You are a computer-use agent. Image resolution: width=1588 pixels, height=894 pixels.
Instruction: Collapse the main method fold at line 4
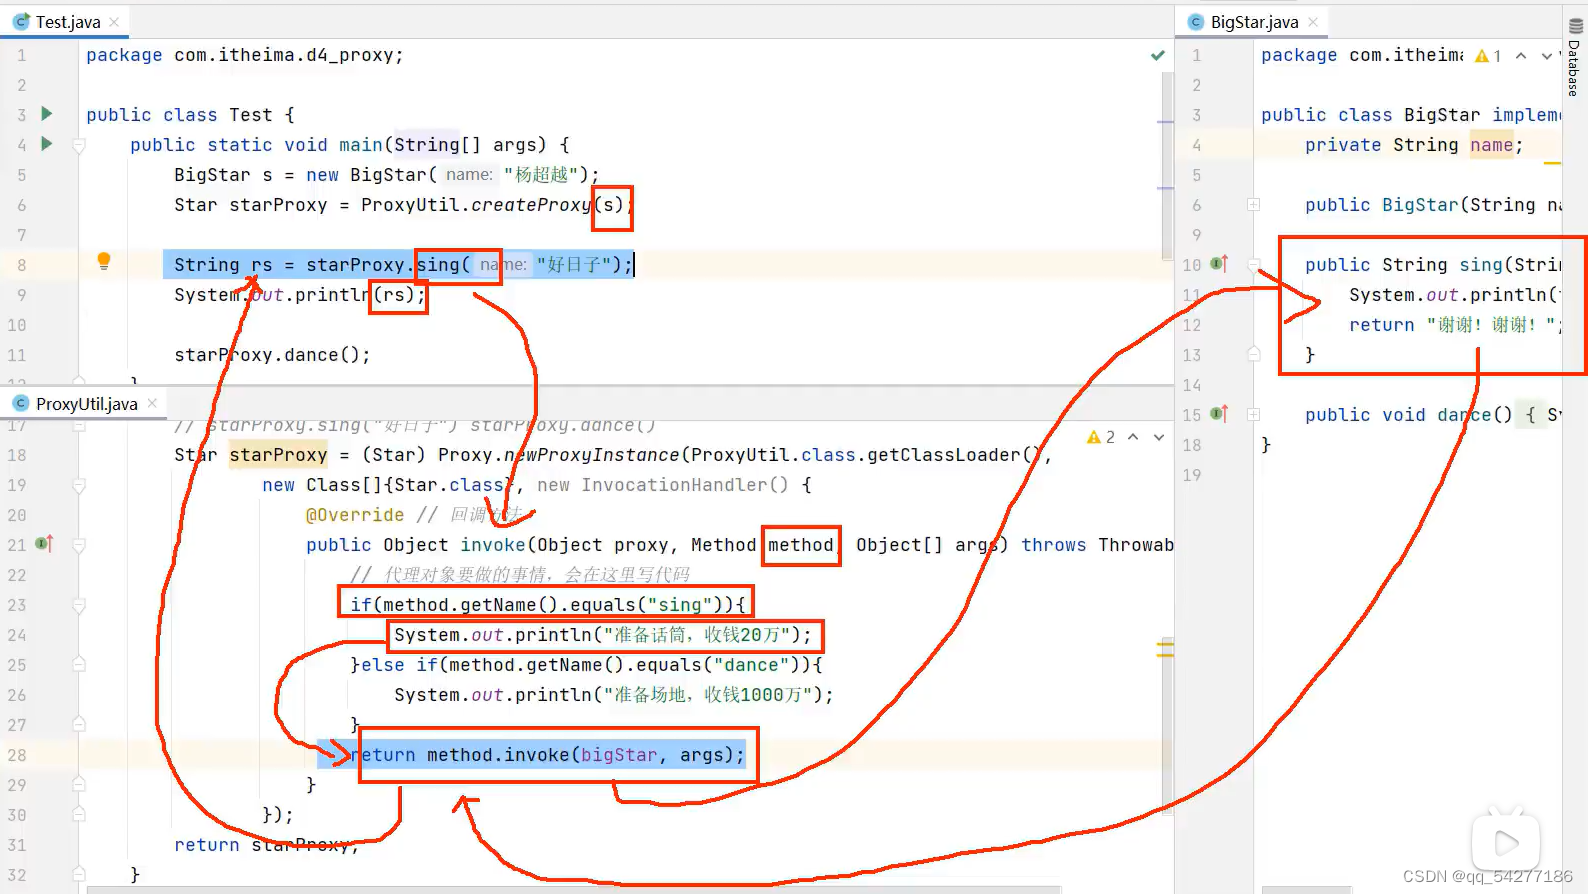pos(79,145)
